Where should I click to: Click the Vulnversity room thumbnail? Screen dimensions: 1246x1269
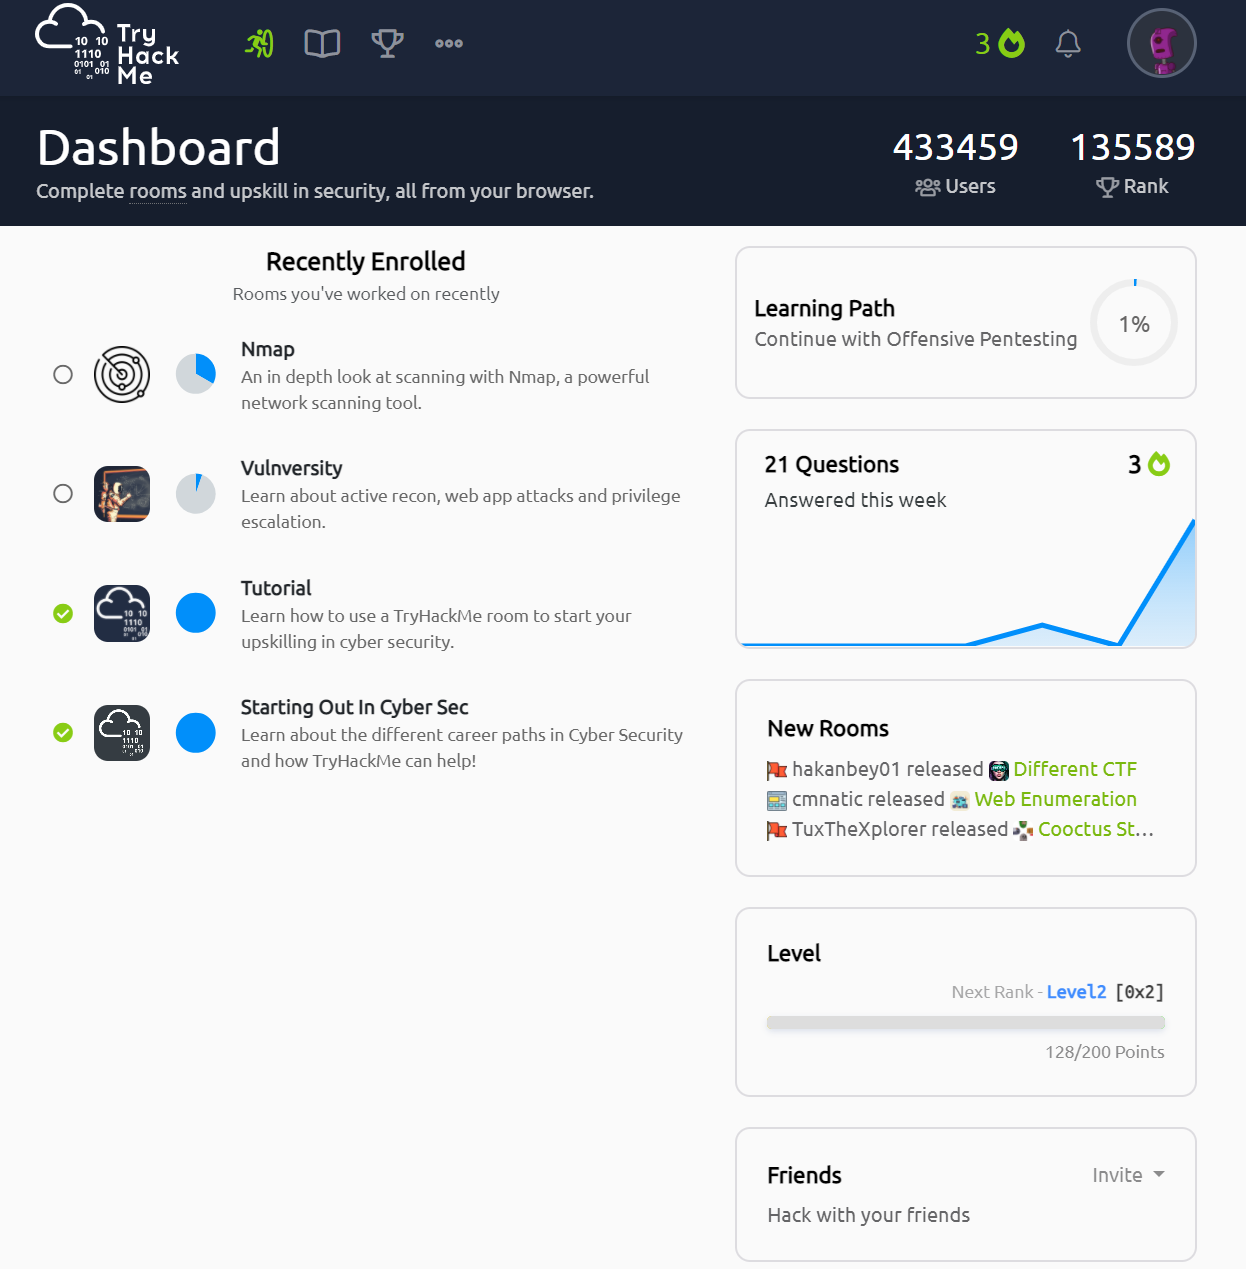[122, 494]
